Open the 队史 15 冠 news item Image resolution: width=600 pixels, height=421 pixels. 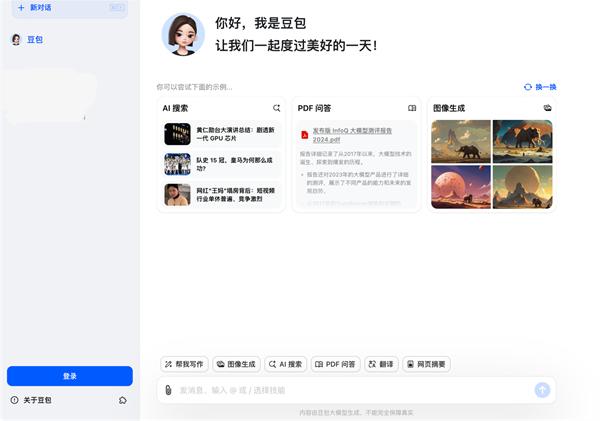point(221,164)
